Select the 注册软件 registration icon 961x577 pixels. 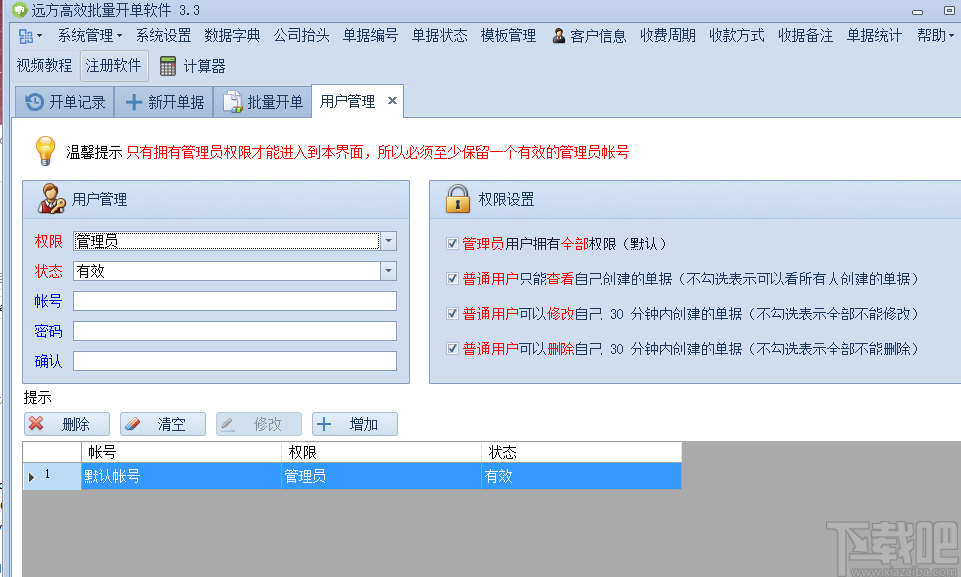point(112,66)
